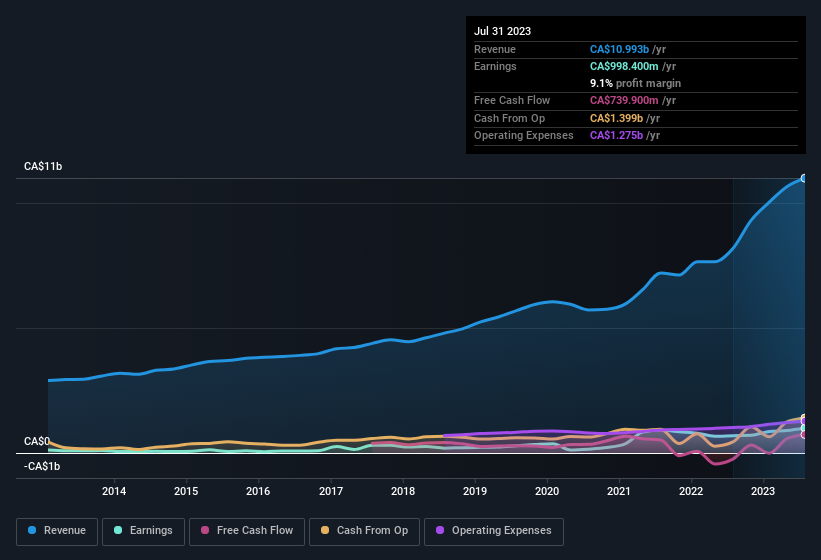
Task: Click the 2014 x-axis label
Action: [114, 491]
